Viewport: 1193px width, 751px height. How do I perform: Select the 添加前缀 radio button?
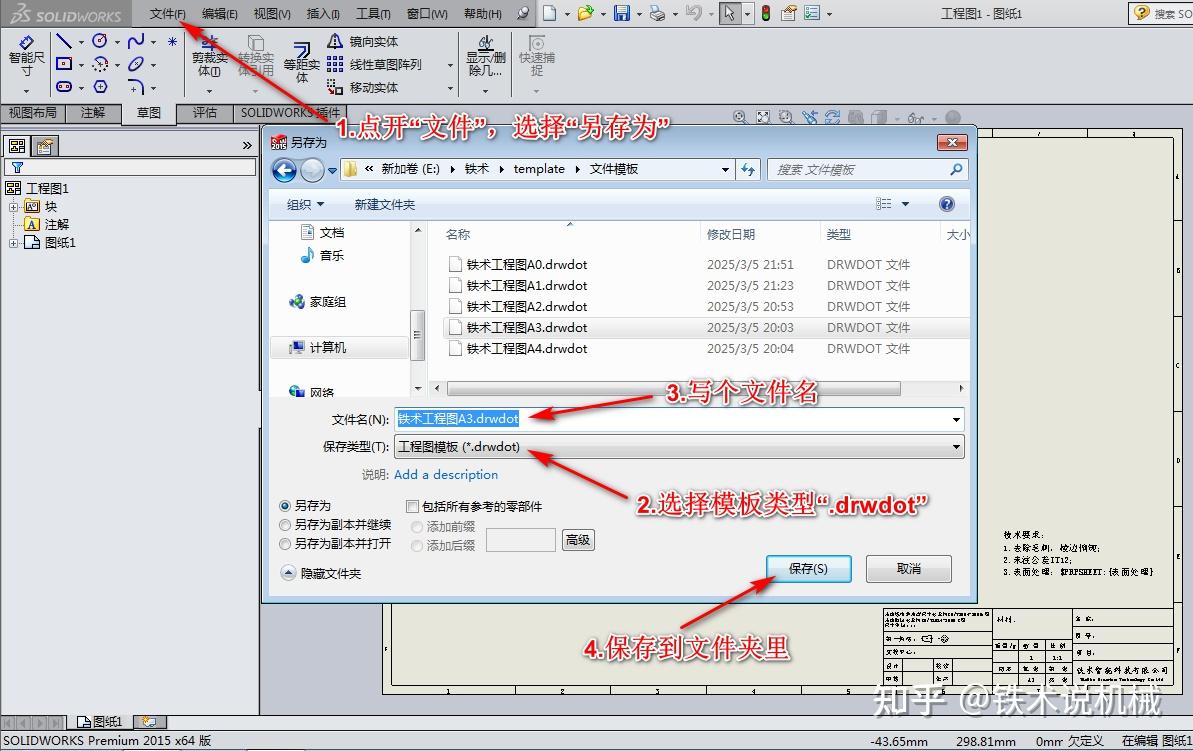(417, 527)
